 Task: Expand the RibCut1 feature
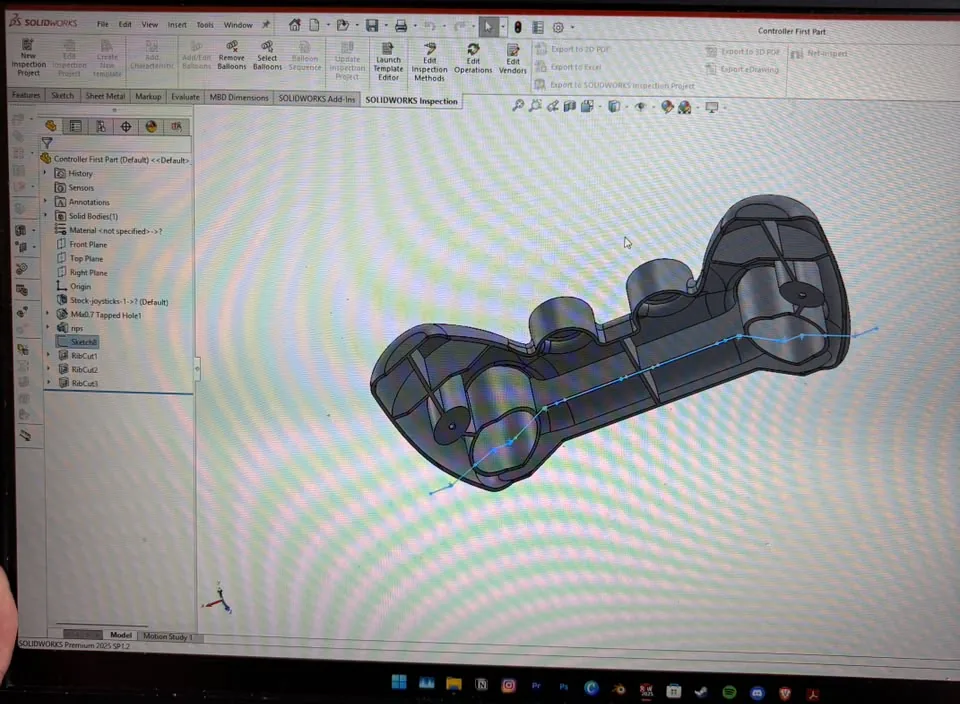point(48,355)
